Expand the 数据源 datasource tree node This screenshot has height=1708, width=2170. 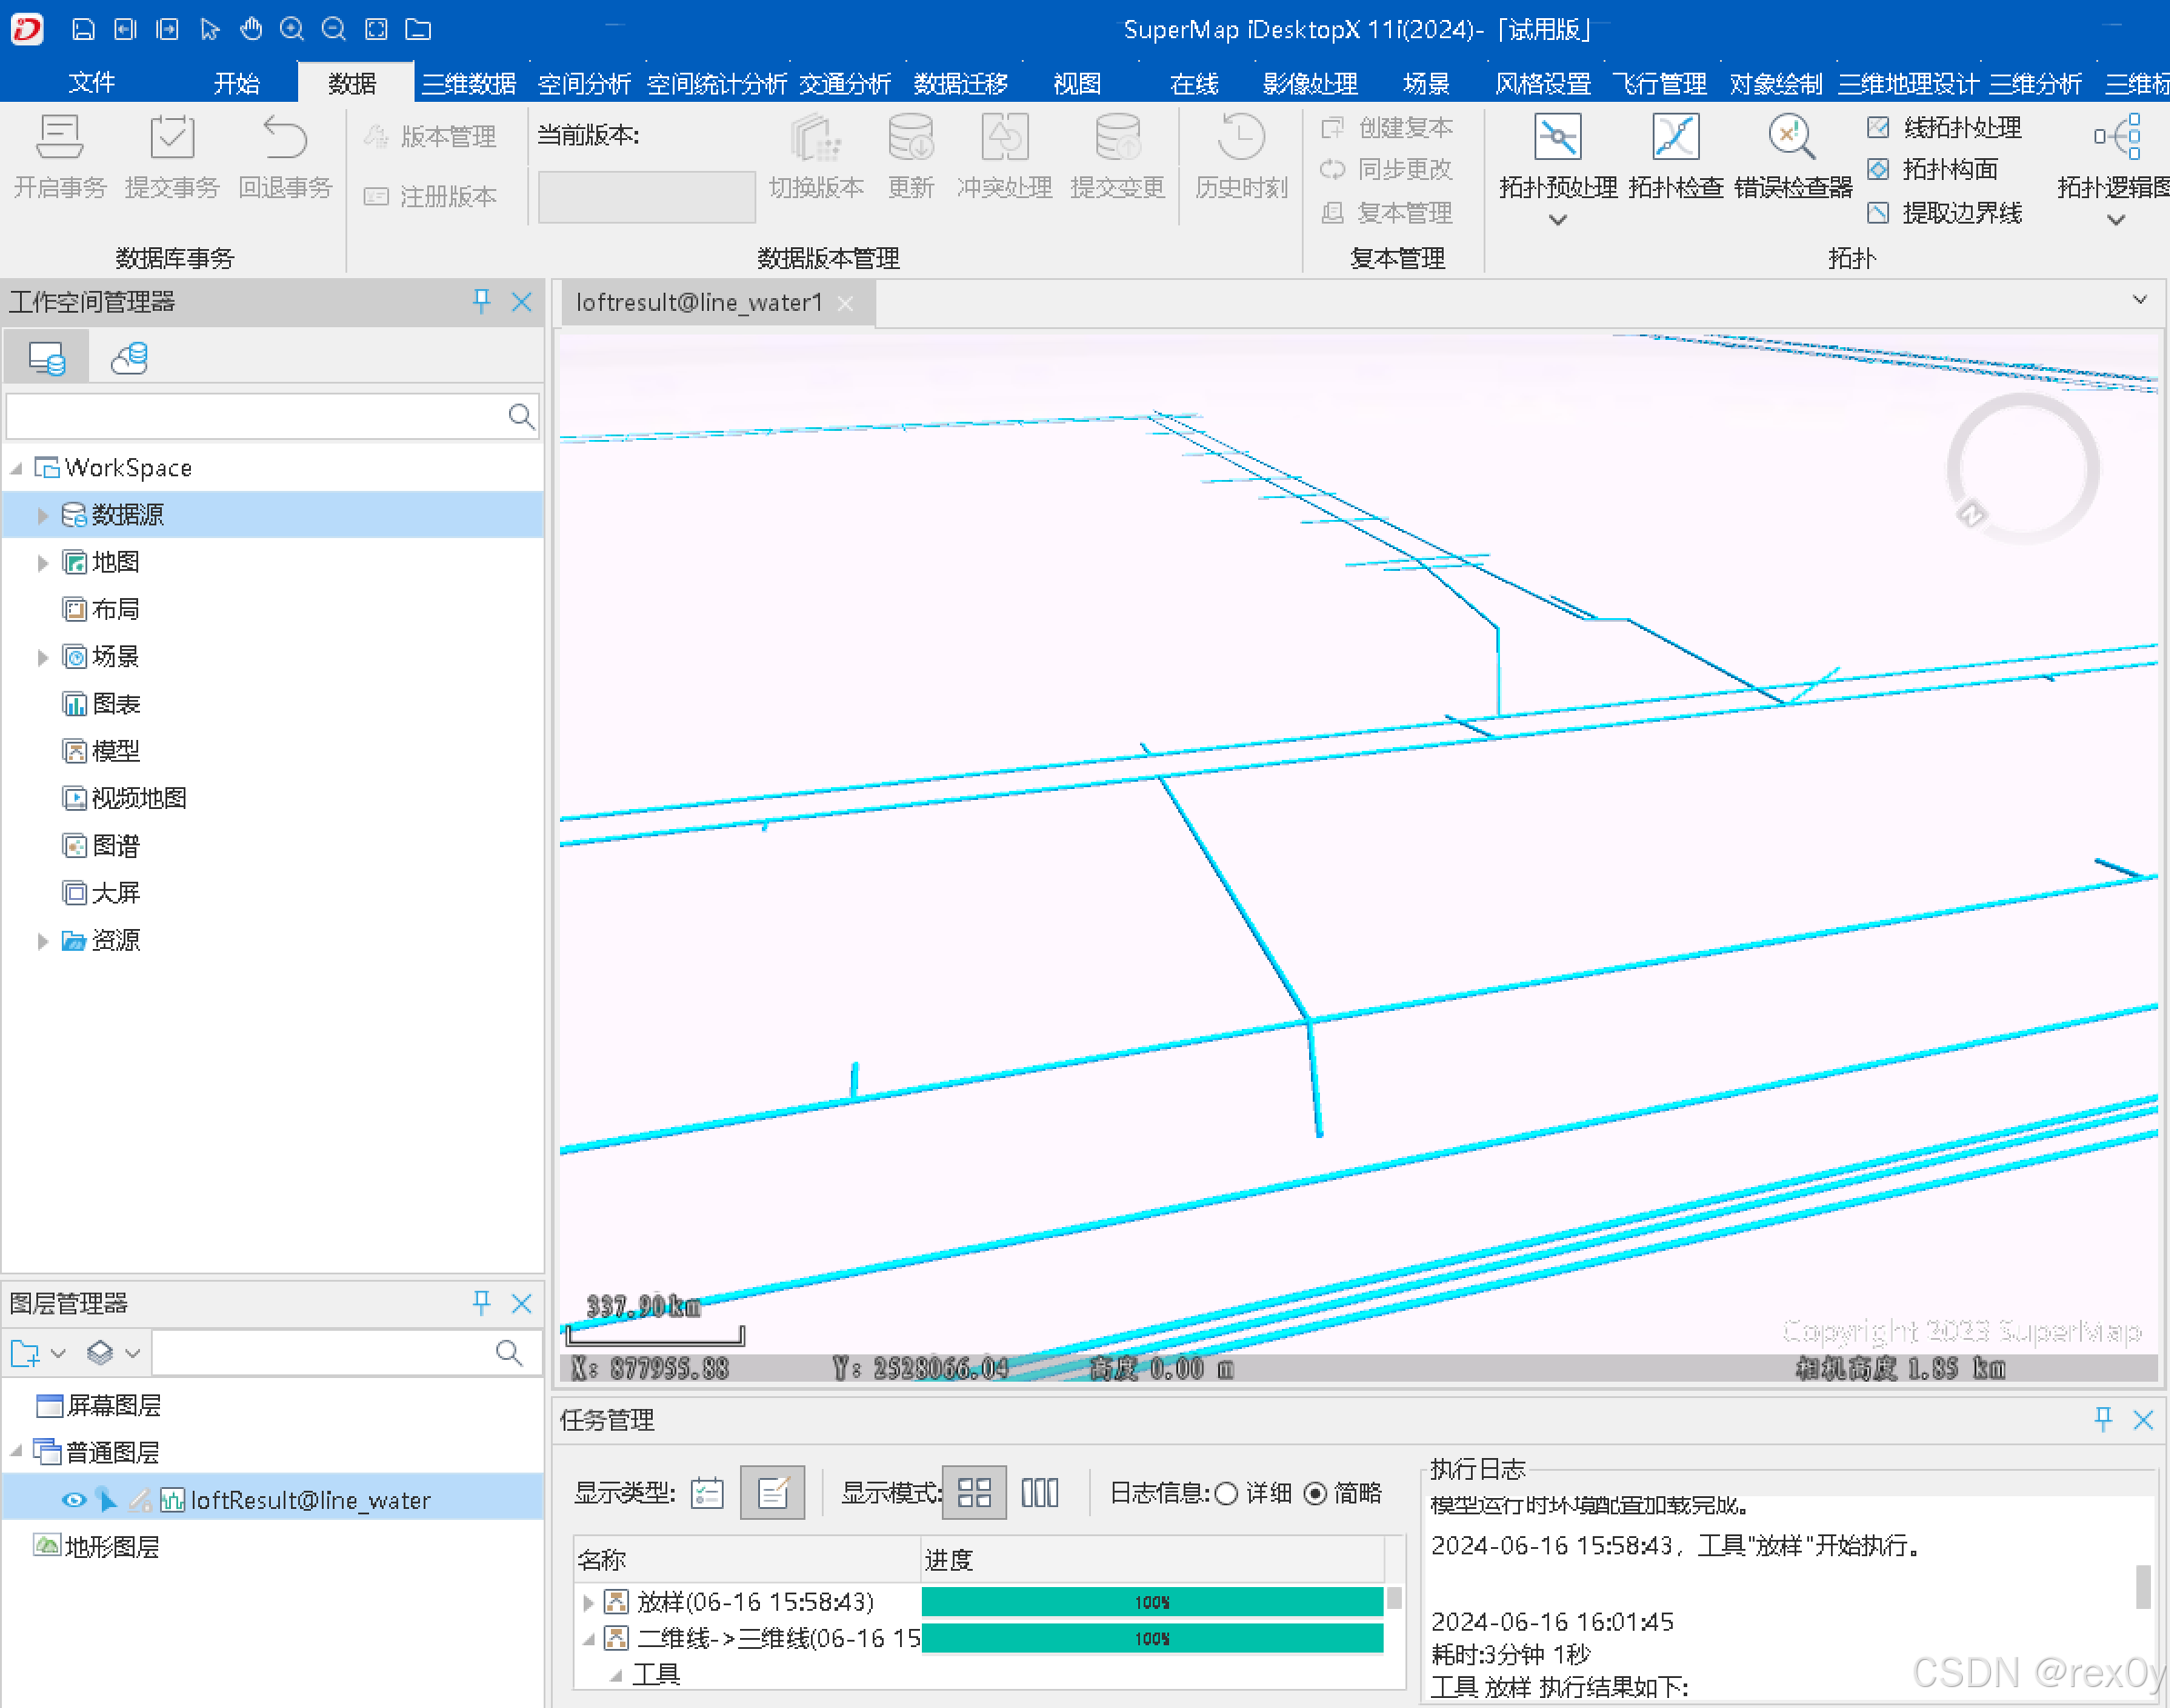pos(42,515)
